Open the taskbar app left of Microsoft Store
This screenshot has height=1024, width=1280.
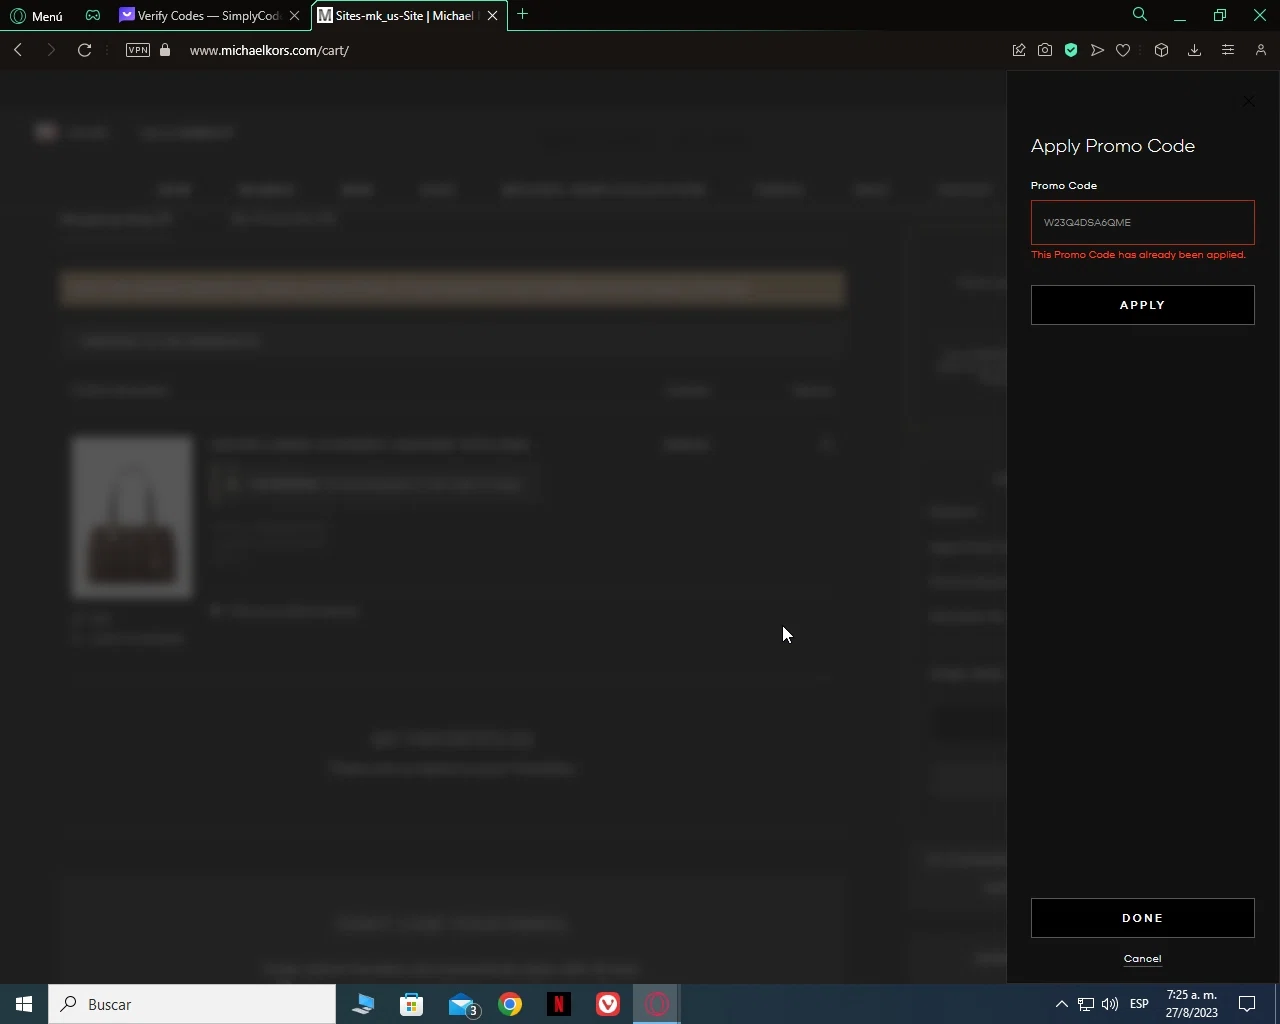pos(363,1004)
